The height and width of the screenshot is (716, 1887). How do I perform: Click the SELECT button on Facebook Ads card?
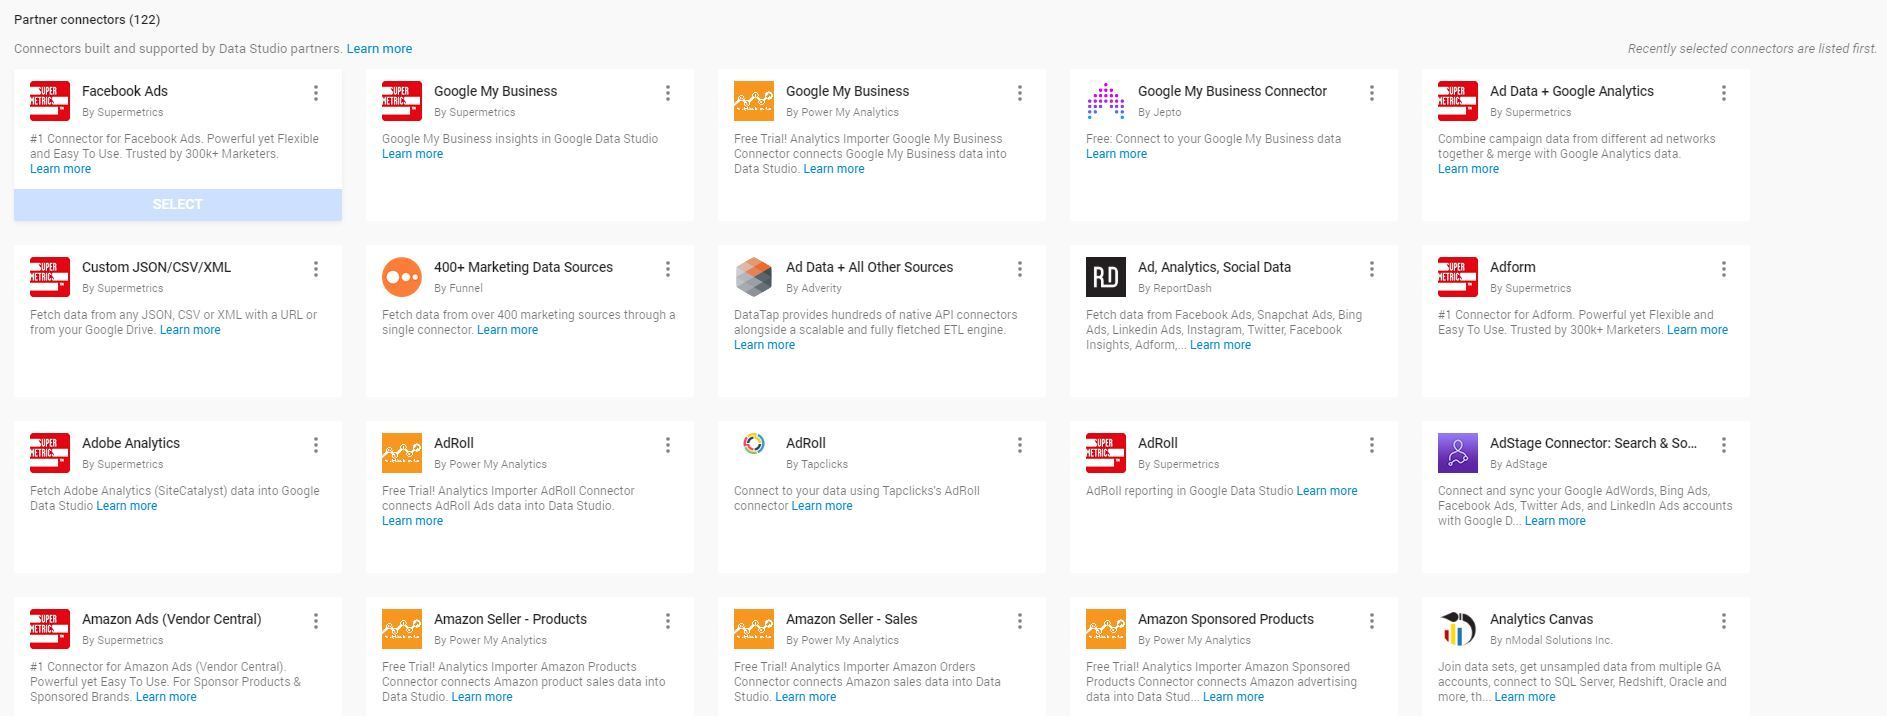click(178, 204)
